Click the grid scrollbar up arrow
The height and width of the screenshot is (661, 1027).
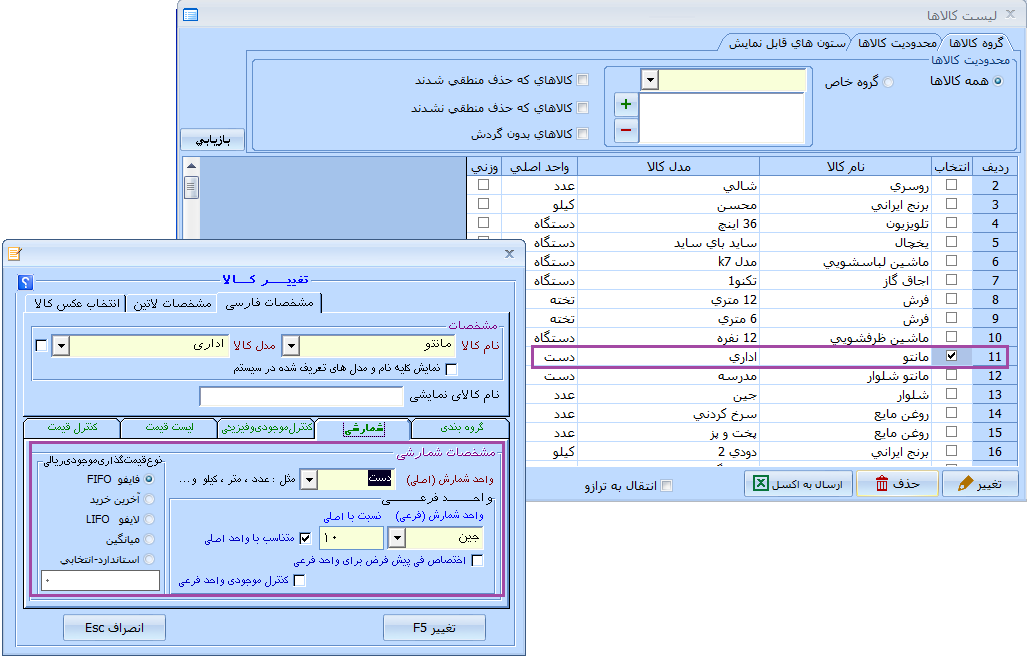[x=191, y=166]
